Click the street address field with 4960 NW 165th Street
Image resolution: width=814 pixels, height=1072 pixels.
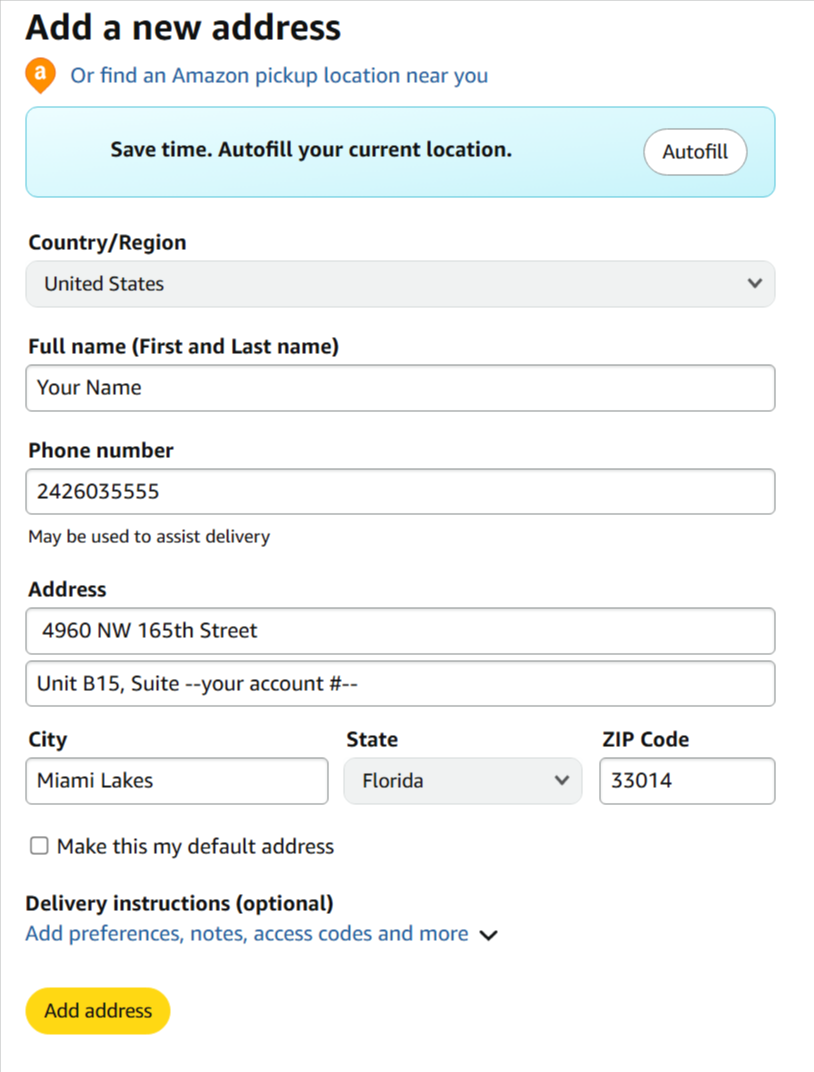click(x=400, y=631)
